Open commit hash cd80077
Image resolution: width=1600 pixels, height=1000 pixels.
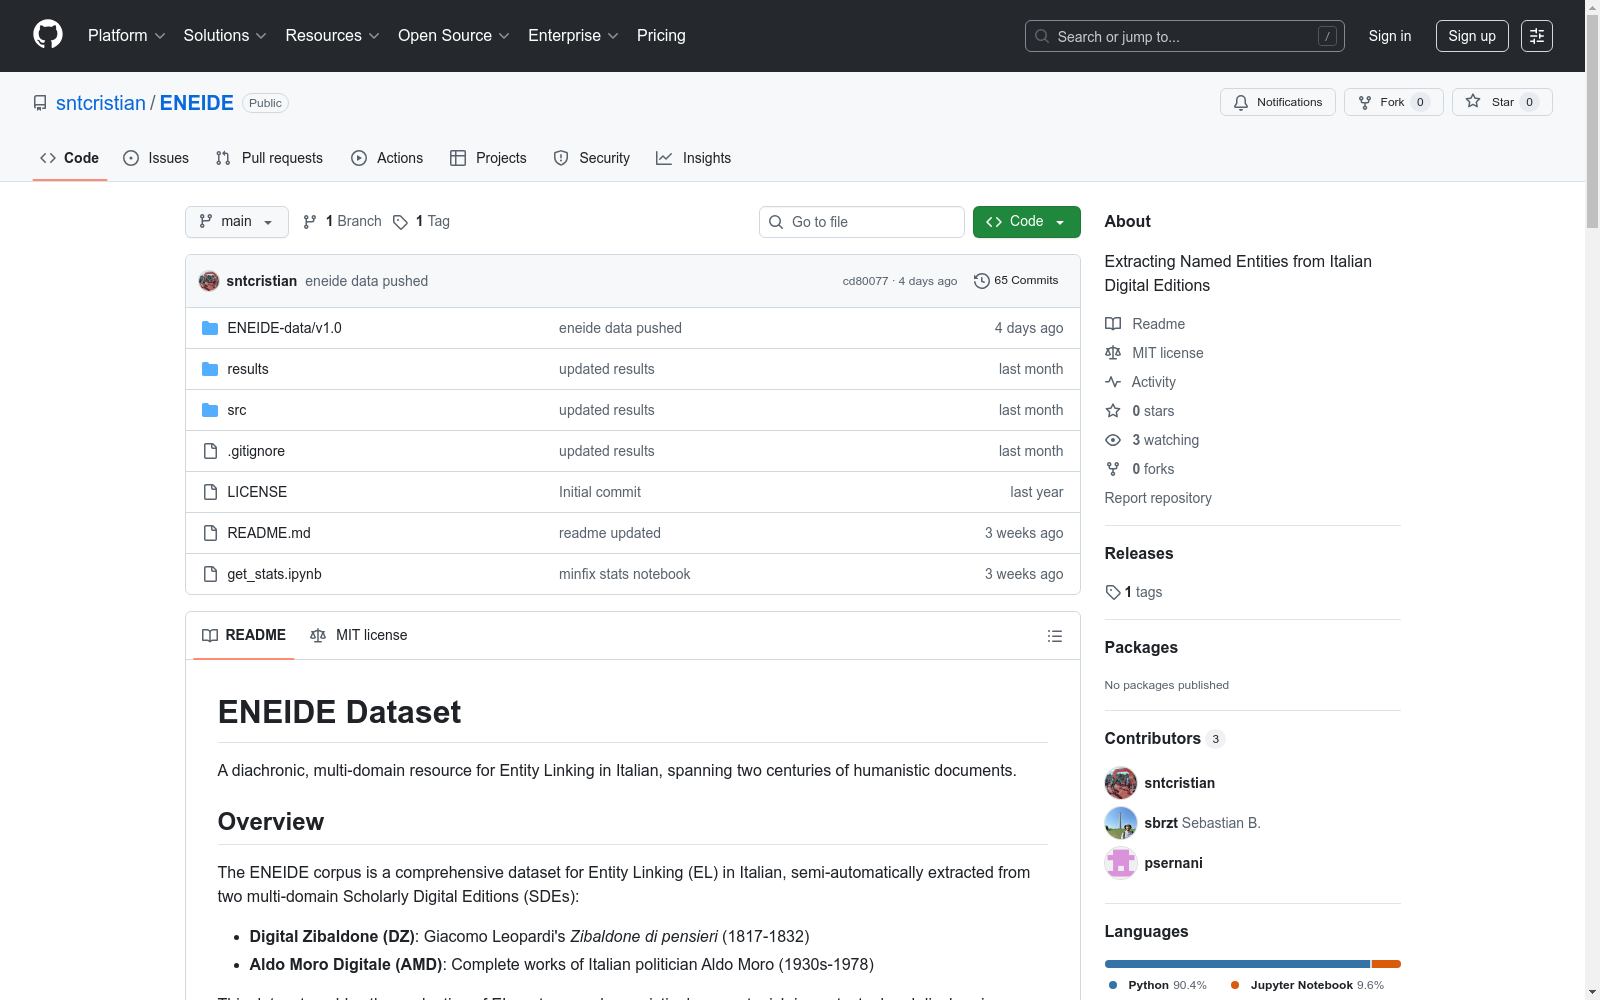click(x=865, y=281)
